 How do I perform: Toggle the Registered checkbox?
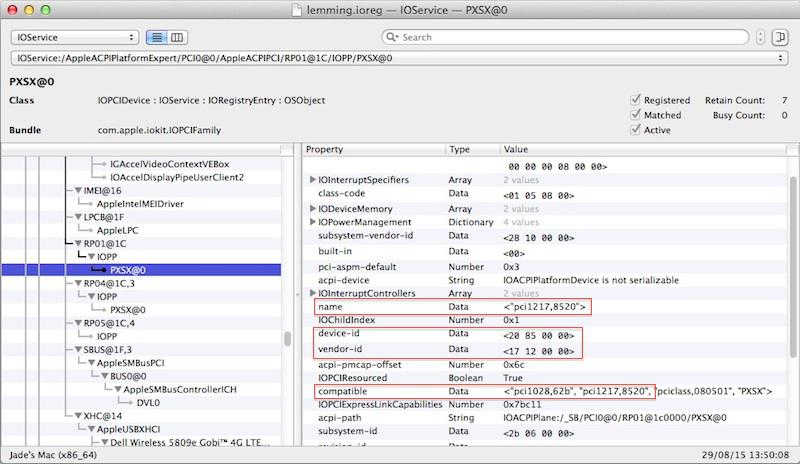(x=635, y=100)
